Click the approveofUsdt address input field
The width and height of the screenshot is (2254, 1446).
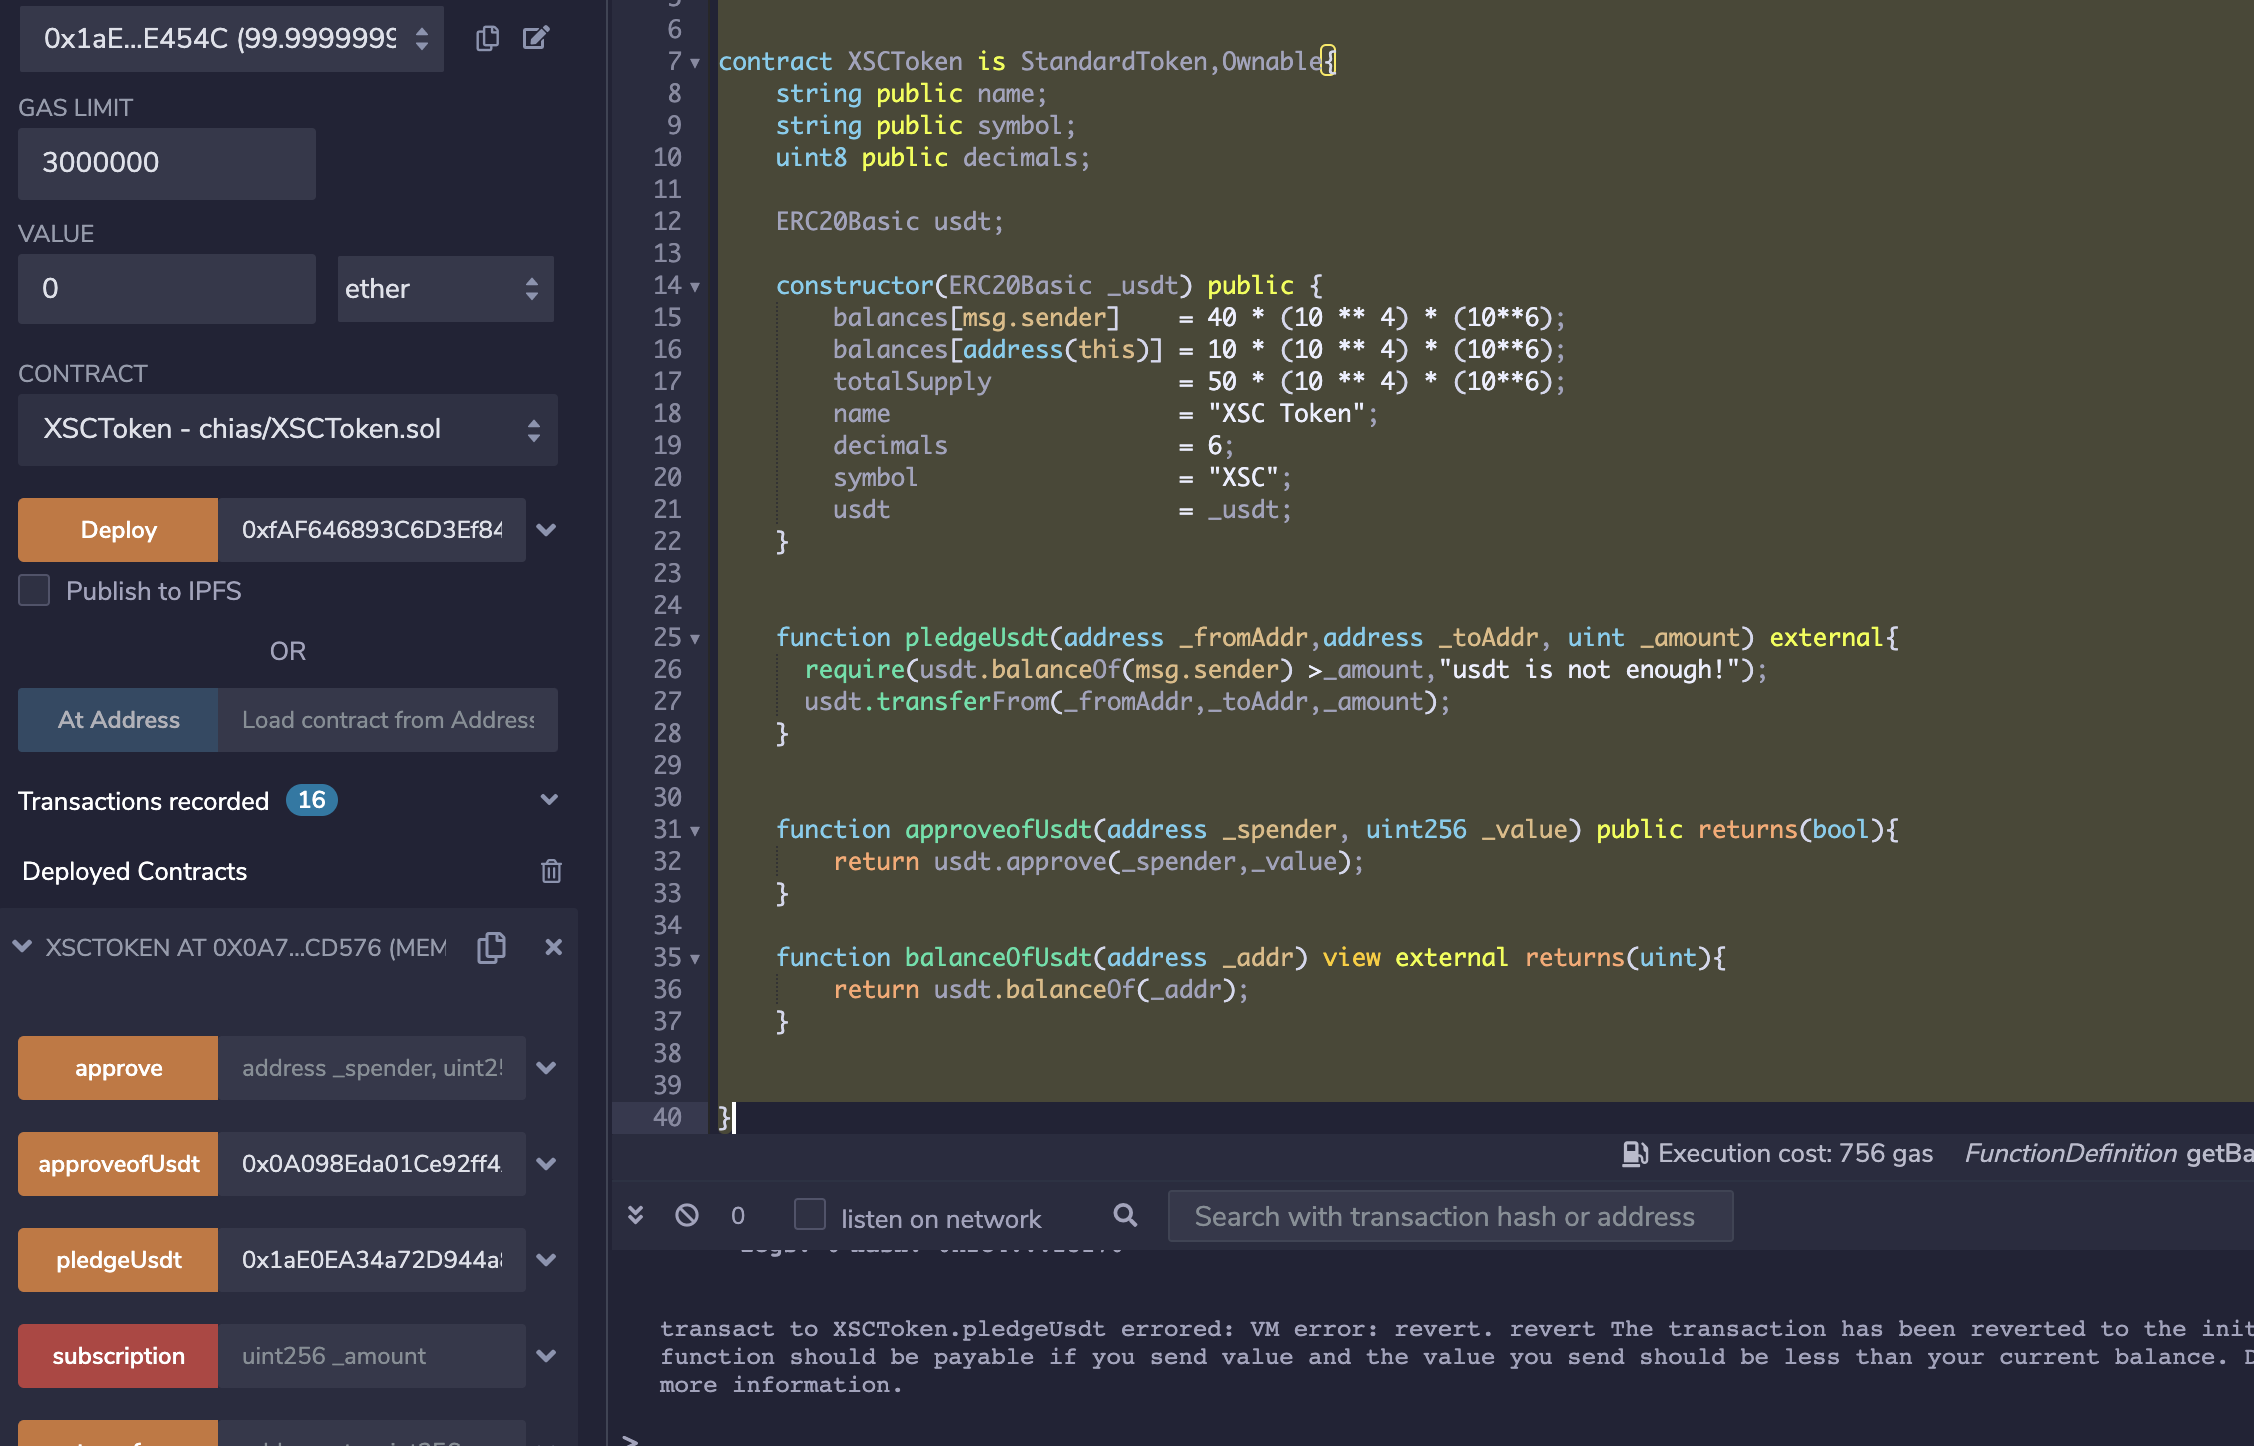pyautogui.click(x=372, y=1164)
